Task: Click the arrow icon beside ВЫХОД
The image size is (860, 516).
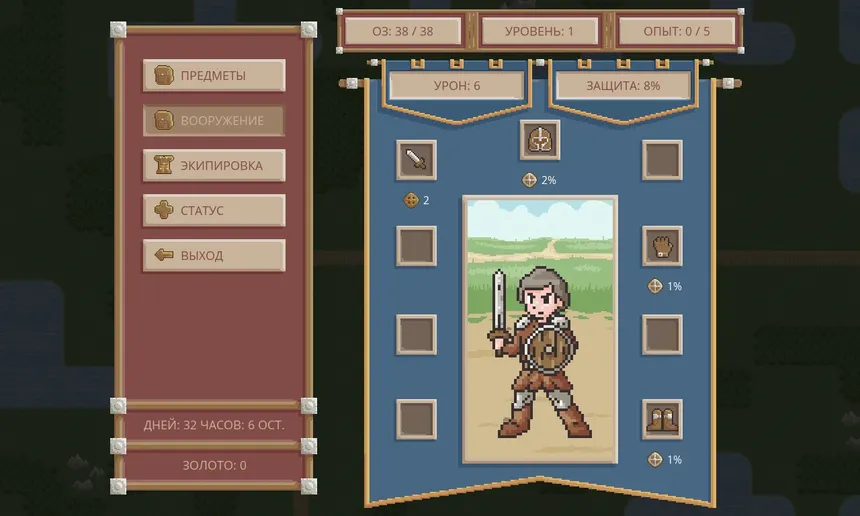Action: click(164, 254)
